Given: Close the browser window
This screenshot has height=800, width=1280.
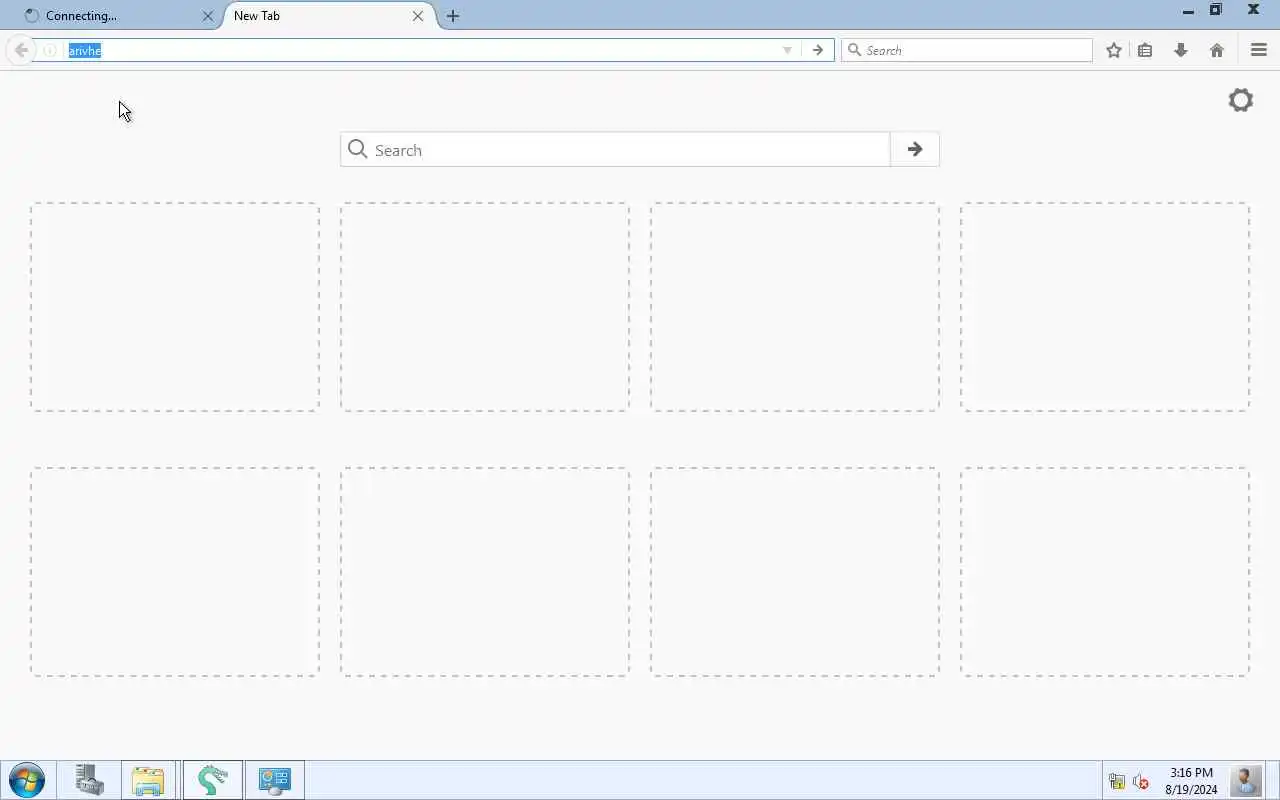Looking at the screenshot, I should [1254, 10].
